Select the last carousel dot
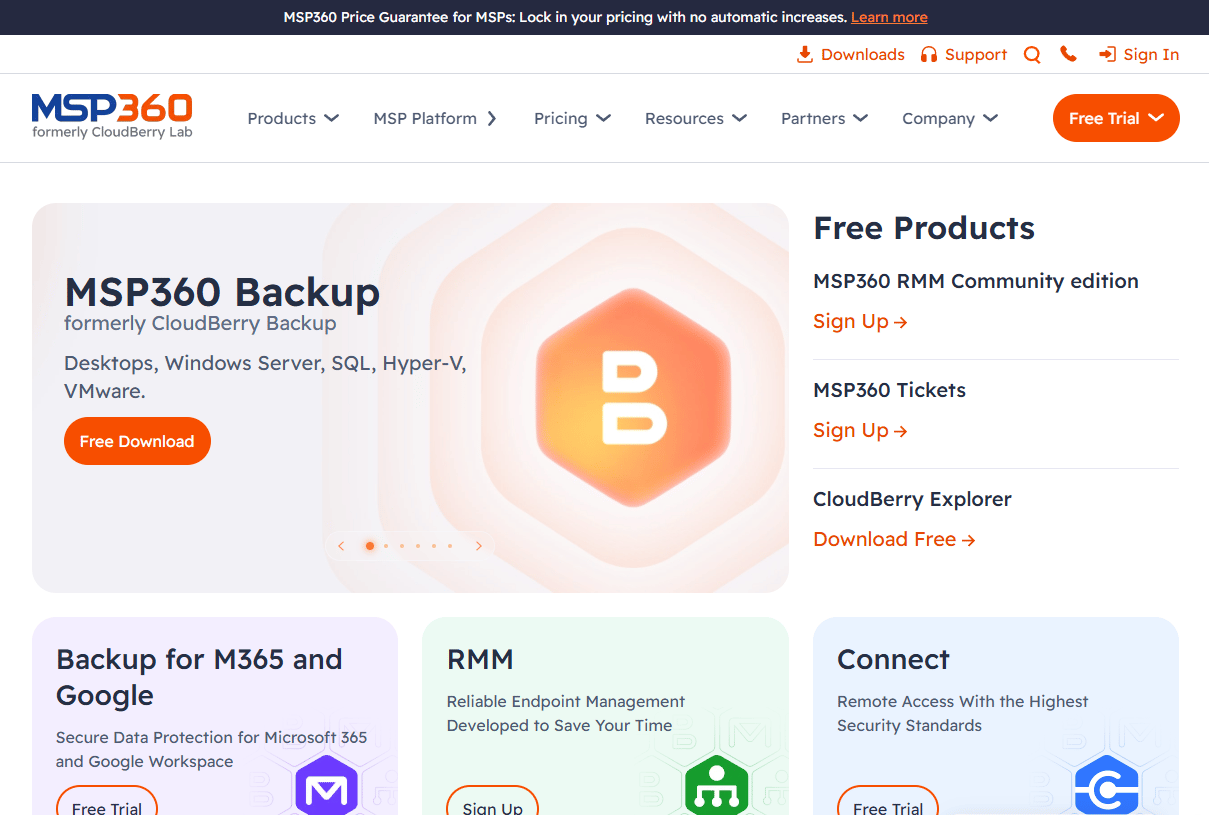The width and height of the screenshot is (1209, 815). (450, 546)
